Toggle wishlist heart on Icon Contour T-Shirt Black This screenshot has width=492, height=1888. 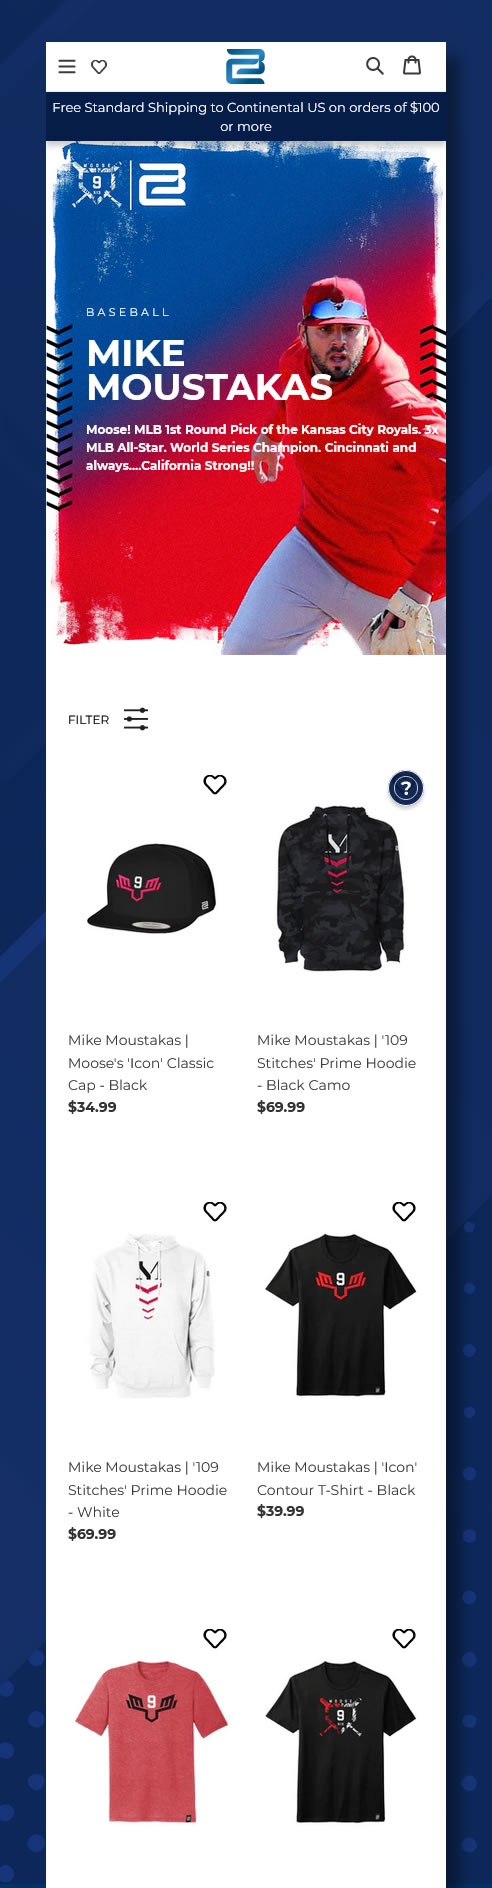[x=404, y=1212]
